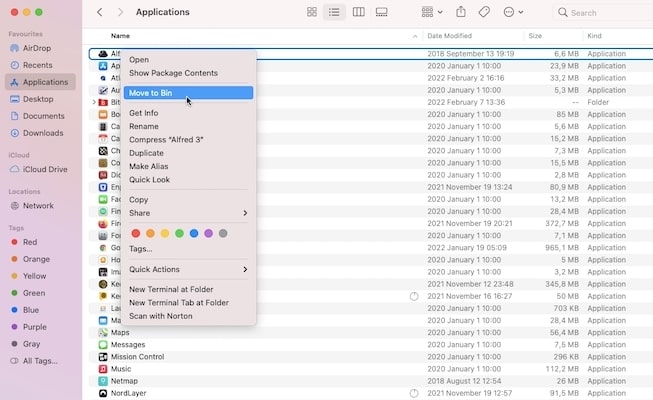Go back with the left chevron
This screenshot has width=653, height=400.
(100, 12)
